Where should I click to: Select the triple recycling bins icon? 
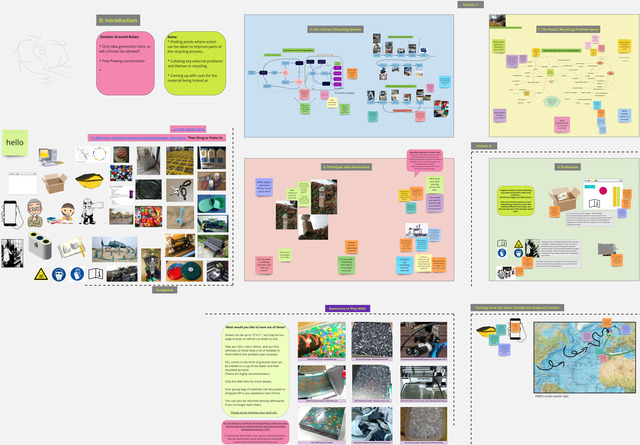click(42, 248)
